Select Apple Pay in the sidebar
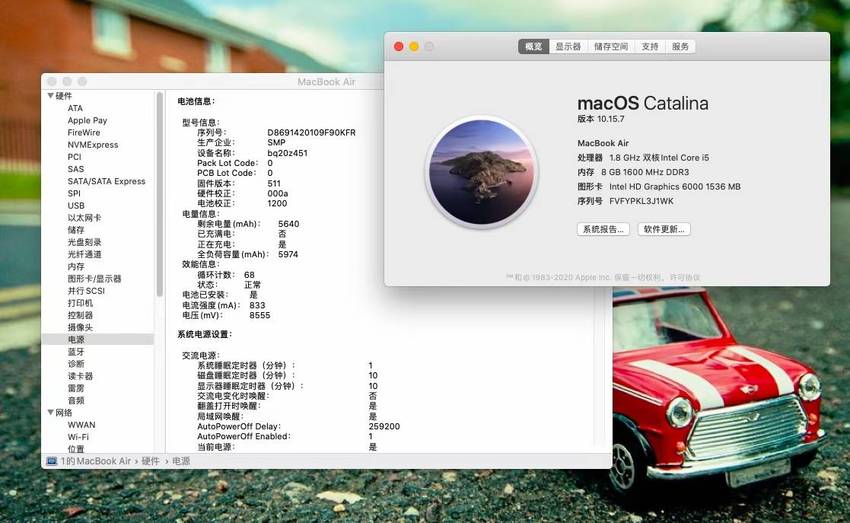The width and height of the screenshot is (850, 523). click(x=87, y=120)
